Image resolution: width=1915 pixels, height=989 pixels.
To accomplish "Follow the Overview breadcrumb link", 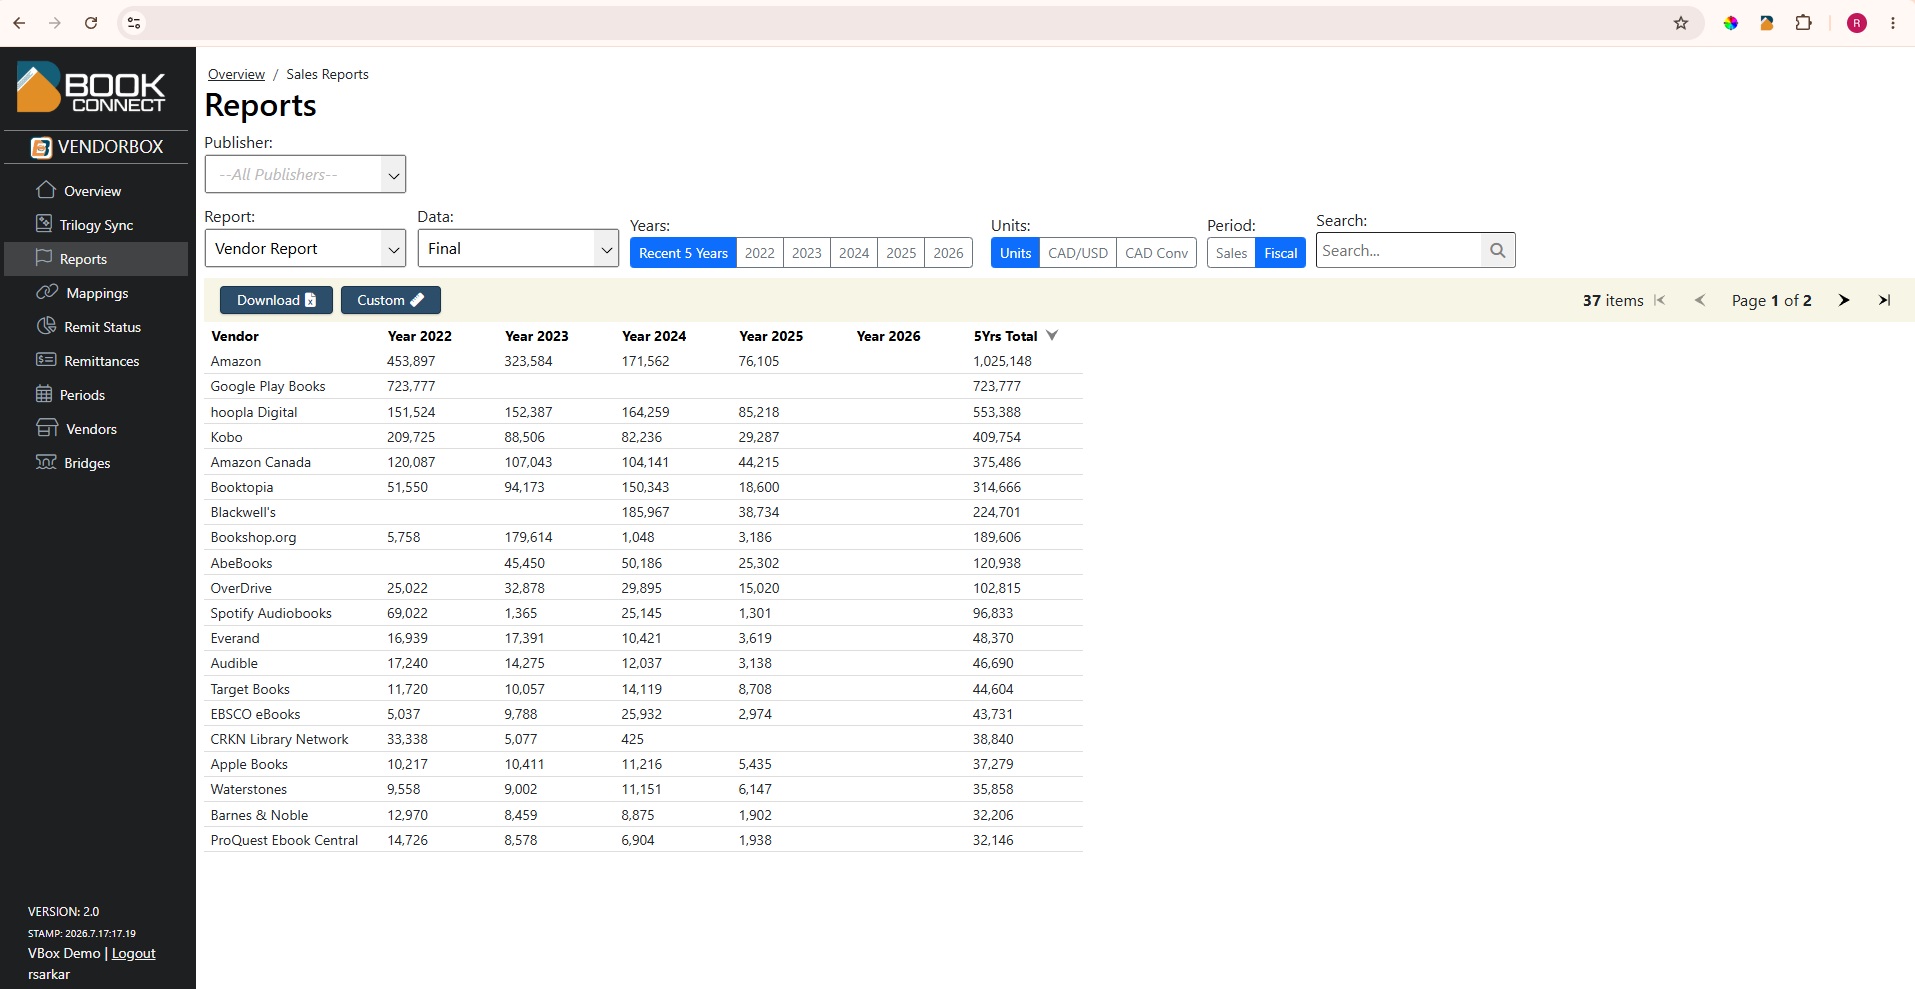I will pyautogui.click(x=236, y=74).
